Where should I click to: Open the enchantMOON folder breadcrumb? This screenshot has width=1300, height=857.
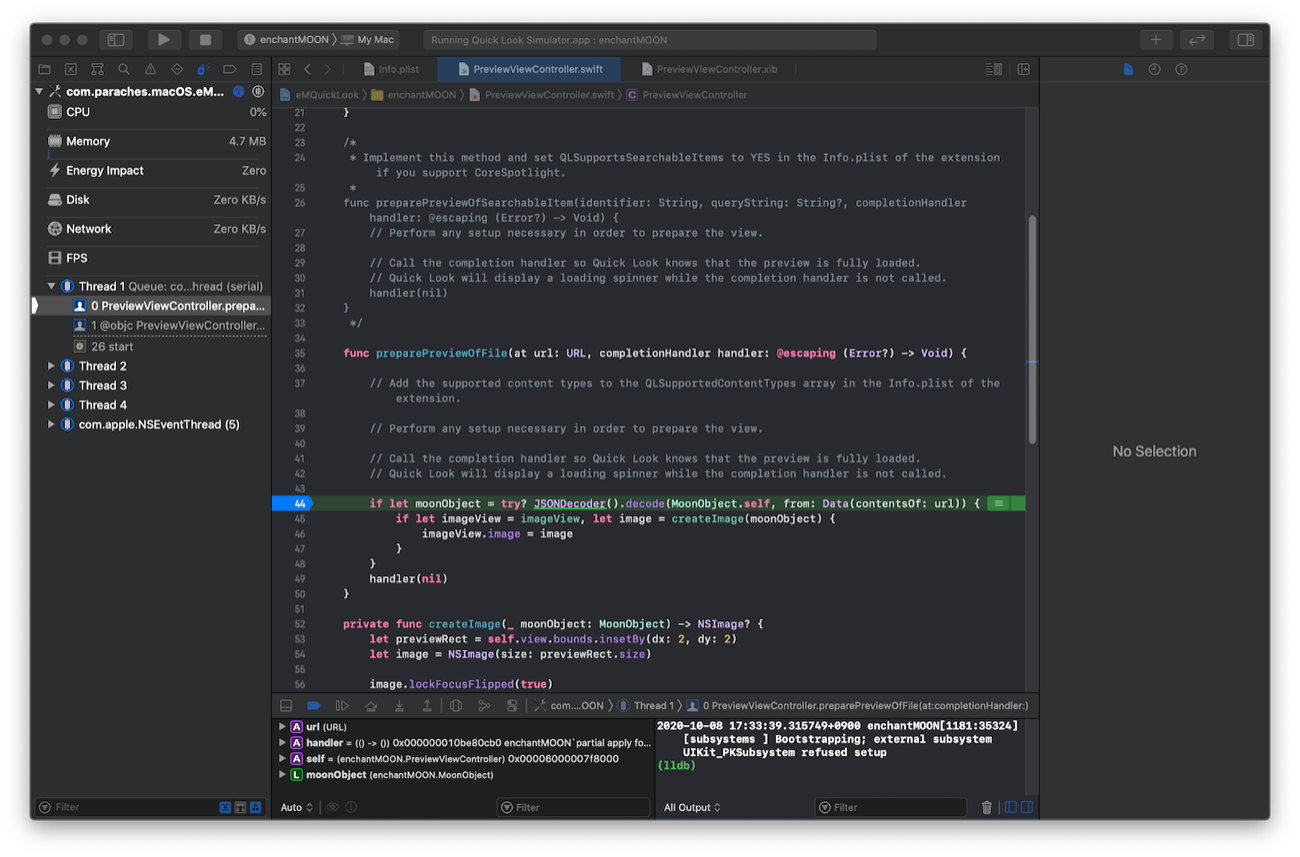pyautogui.click(x=414, y=95)
